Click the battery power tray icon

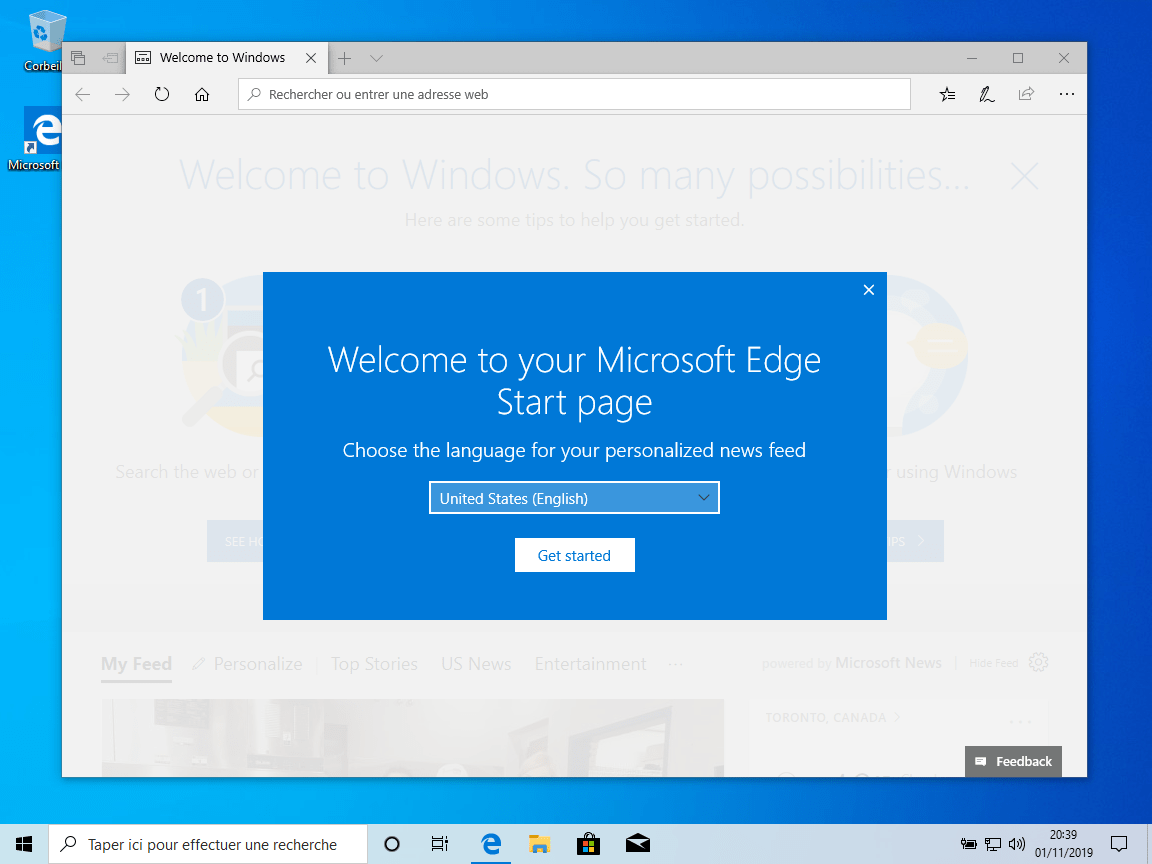click(968, 844)
